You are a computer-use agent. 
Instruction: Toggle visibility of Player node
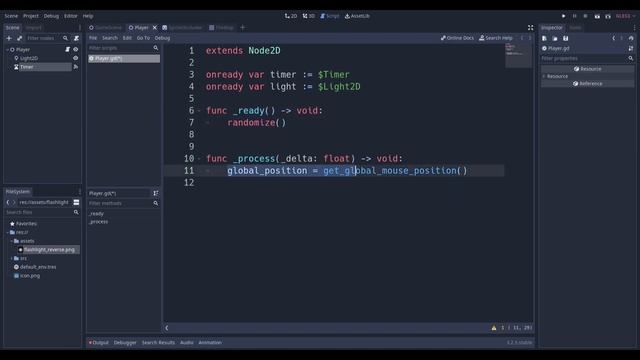pos(76,49)
